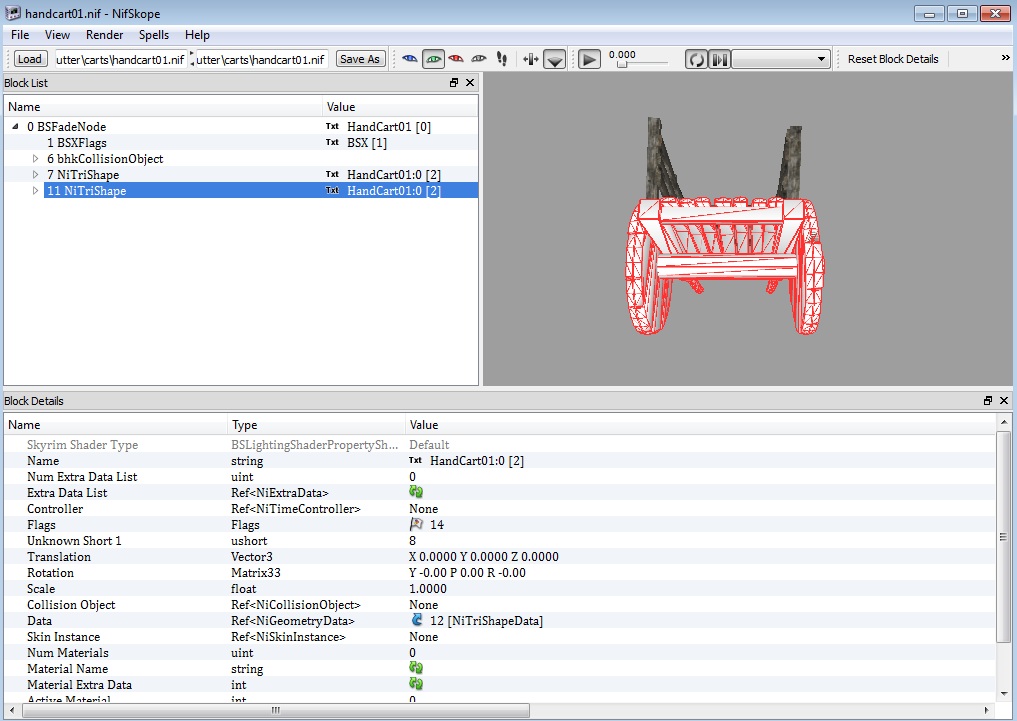The image size is (1017, 721).
Task: Click Txt icon beside HandCart01 [0]
Action: point(332,126)
